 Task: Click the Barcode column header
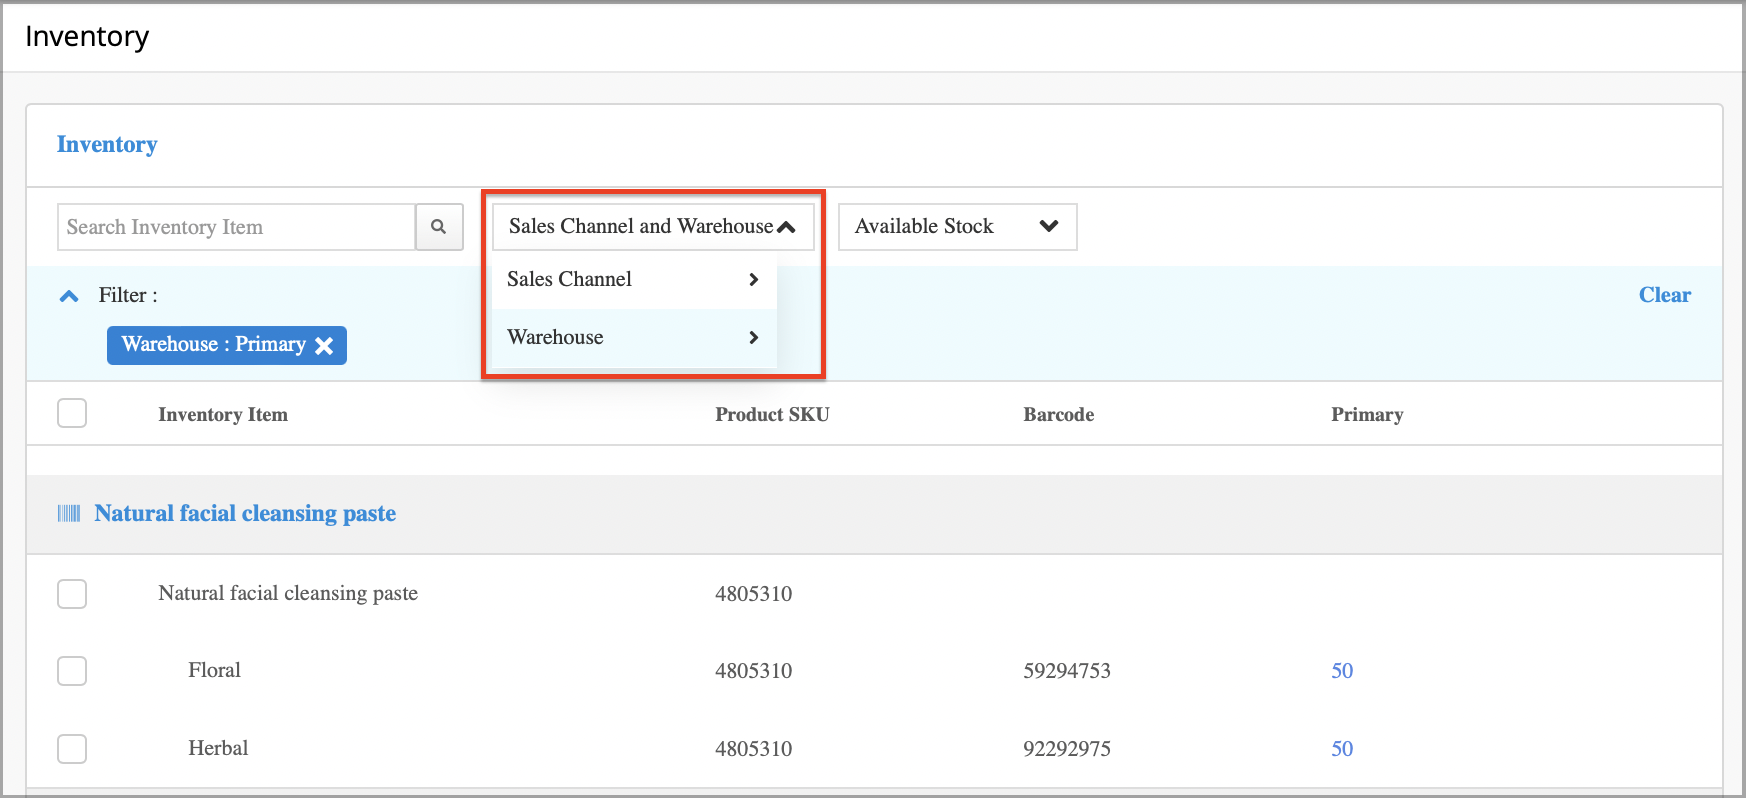pos(1058,415)
